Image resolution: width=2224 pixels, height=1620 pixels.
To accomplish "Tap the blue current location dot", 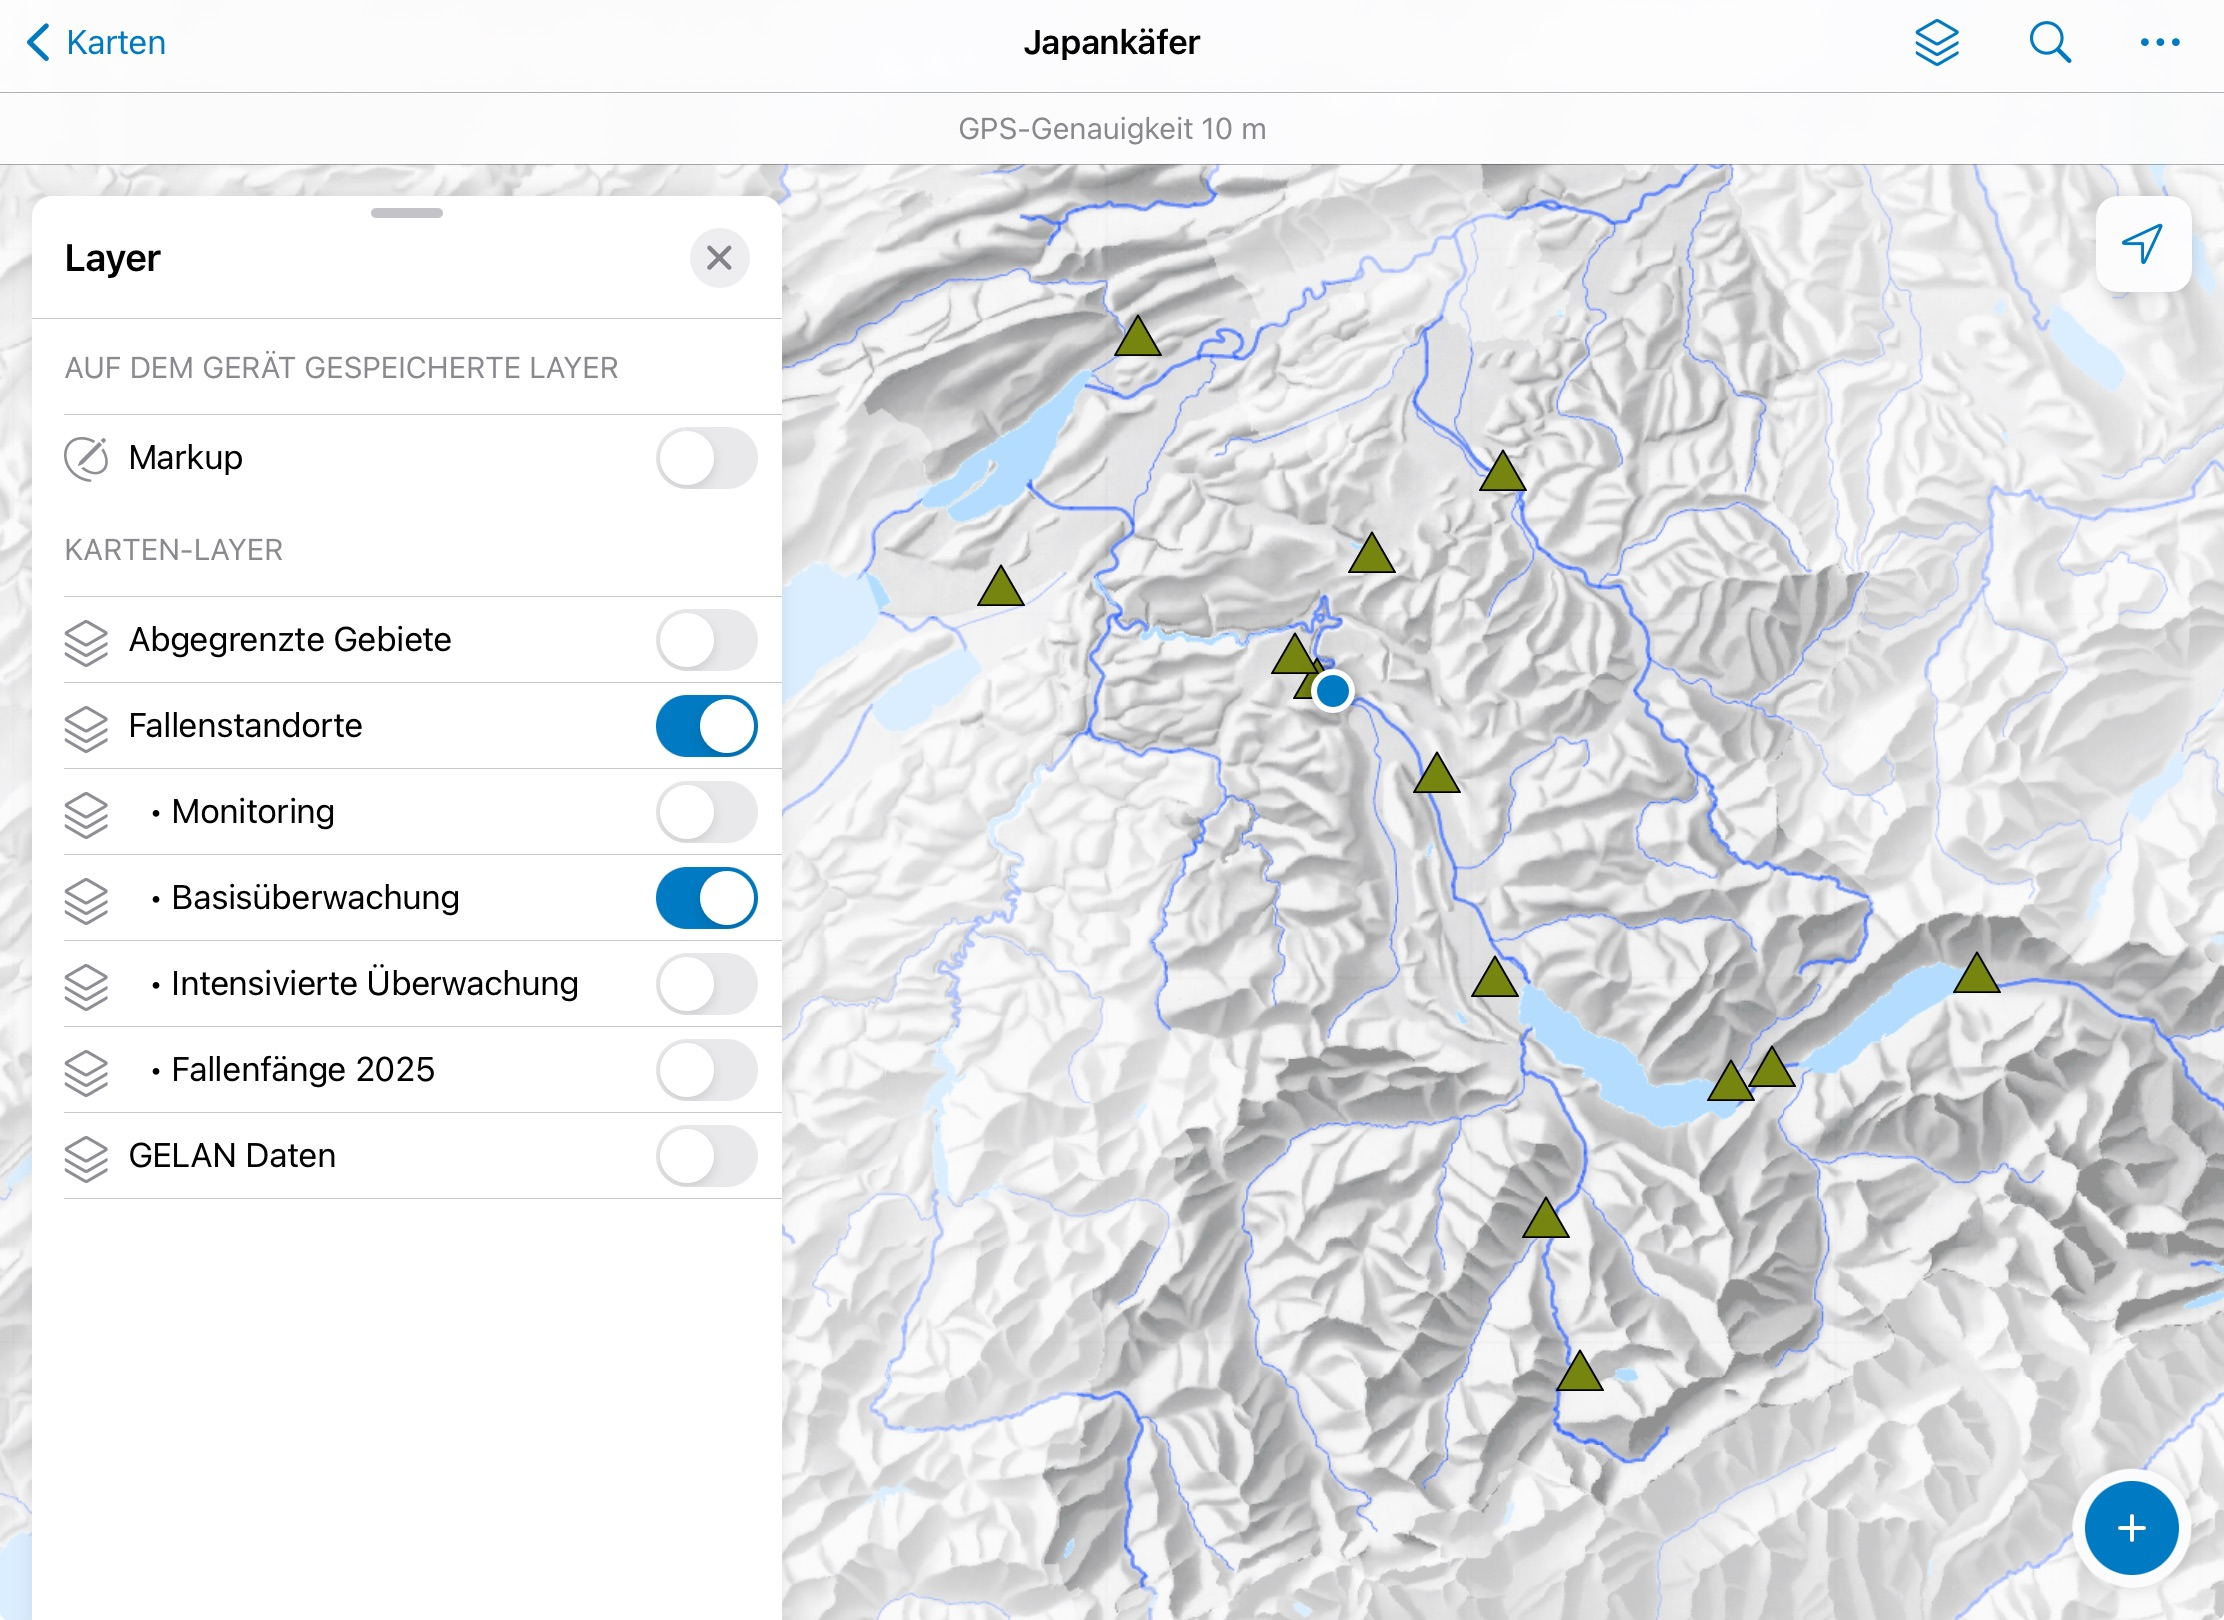I will click(x=1332, y=691).
